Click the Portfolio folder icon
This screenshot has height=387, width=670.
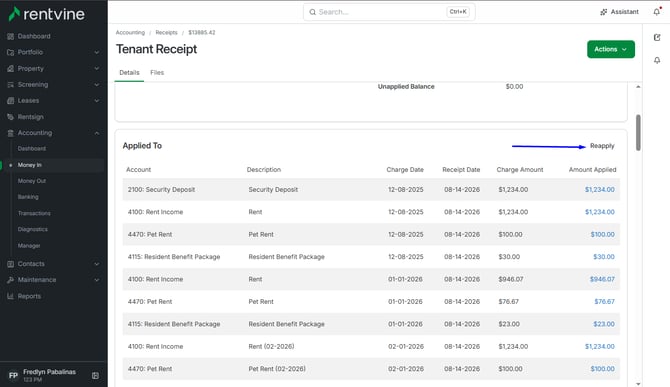point(11,52)
